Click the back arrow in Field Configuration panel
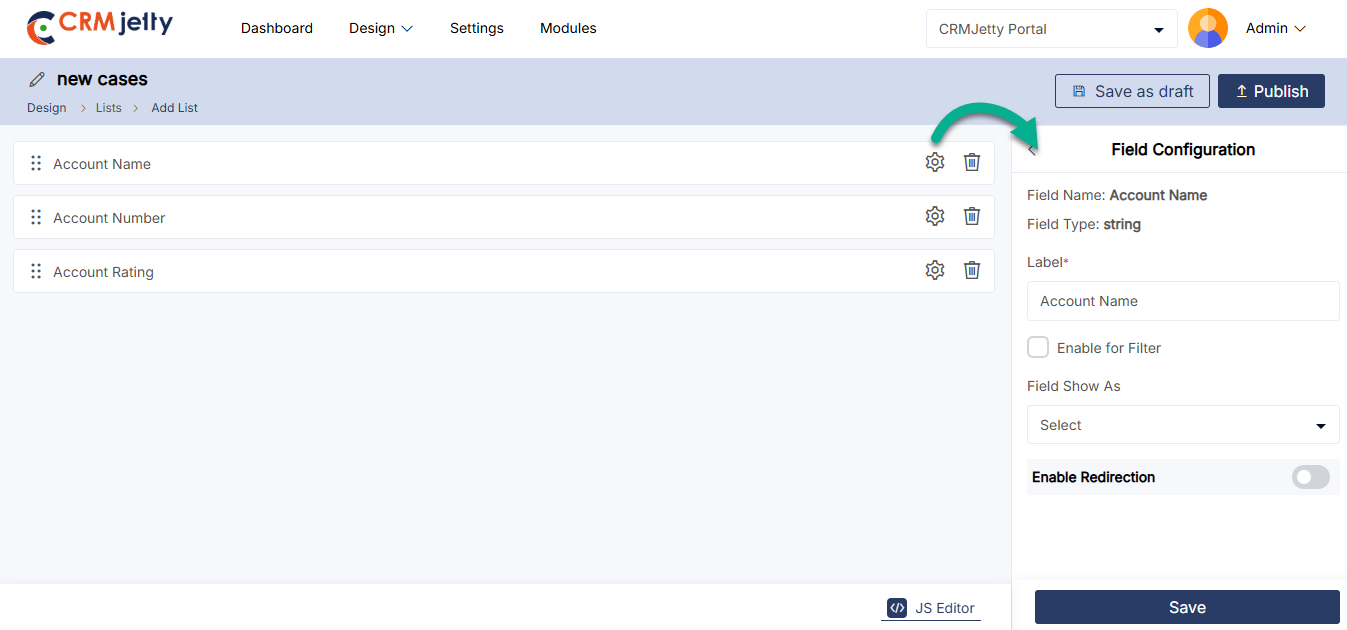The height and width of the screenshot is (630, 1347). [1032, 150]
